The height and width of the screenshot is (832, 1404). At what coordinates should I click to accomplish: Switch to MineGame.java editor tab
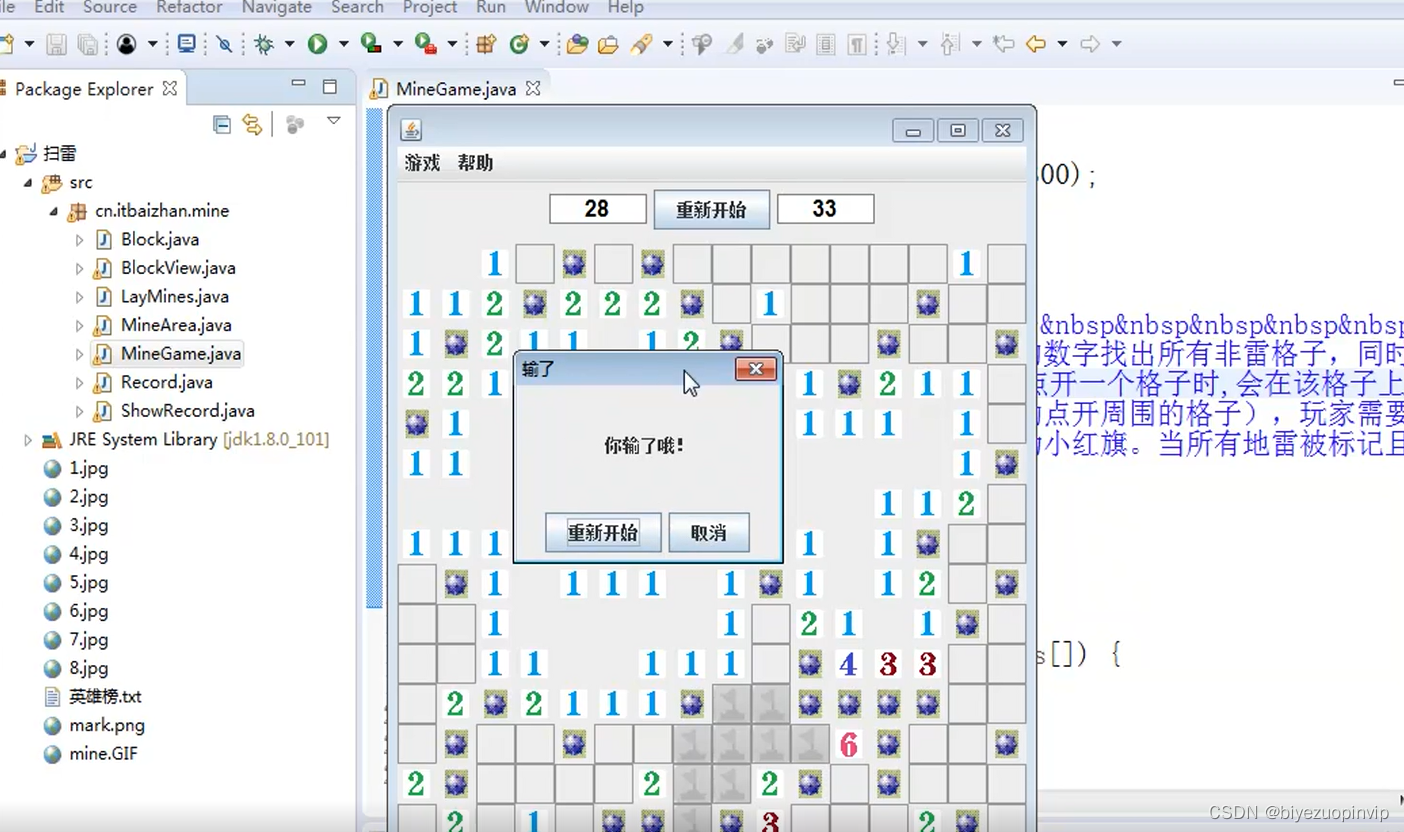456,89
